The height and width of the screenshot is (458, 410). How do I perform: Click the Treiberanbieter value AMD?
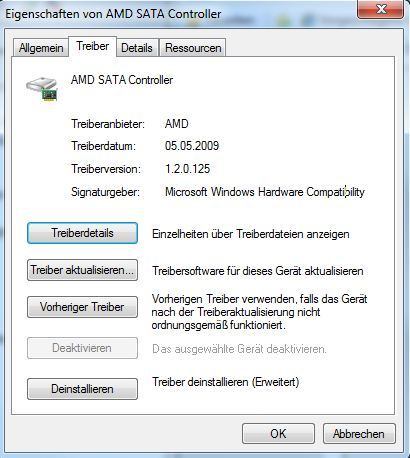177,124
